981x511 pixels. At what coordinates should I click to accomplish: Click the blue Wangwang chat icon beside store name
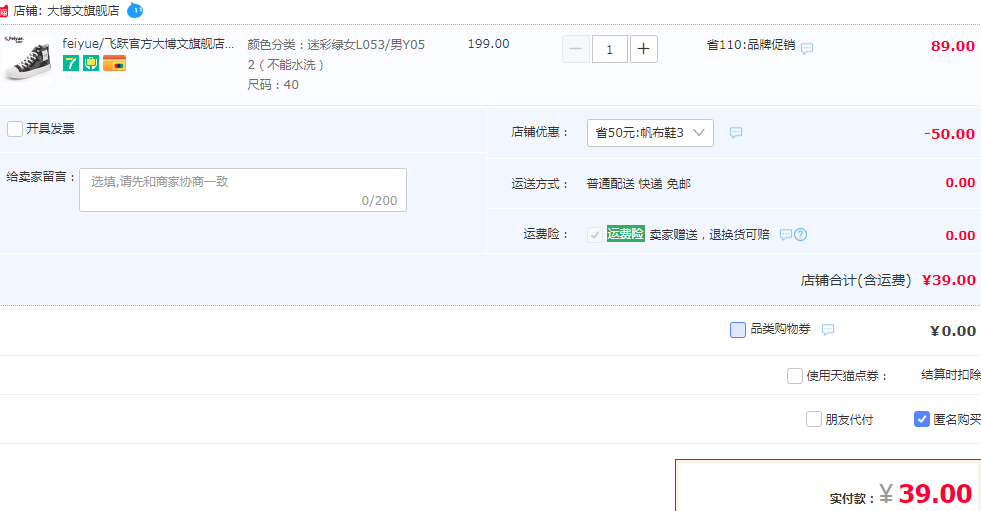coord(135,10)
